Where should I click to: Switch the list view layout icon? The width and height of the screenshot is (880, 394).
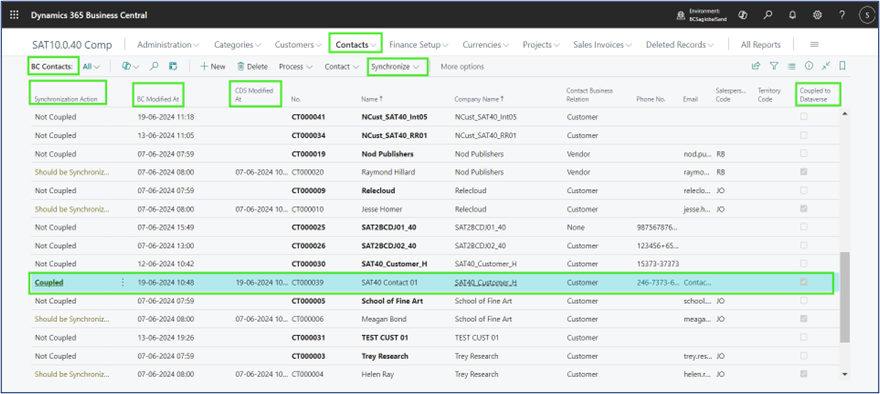point(791,66)
